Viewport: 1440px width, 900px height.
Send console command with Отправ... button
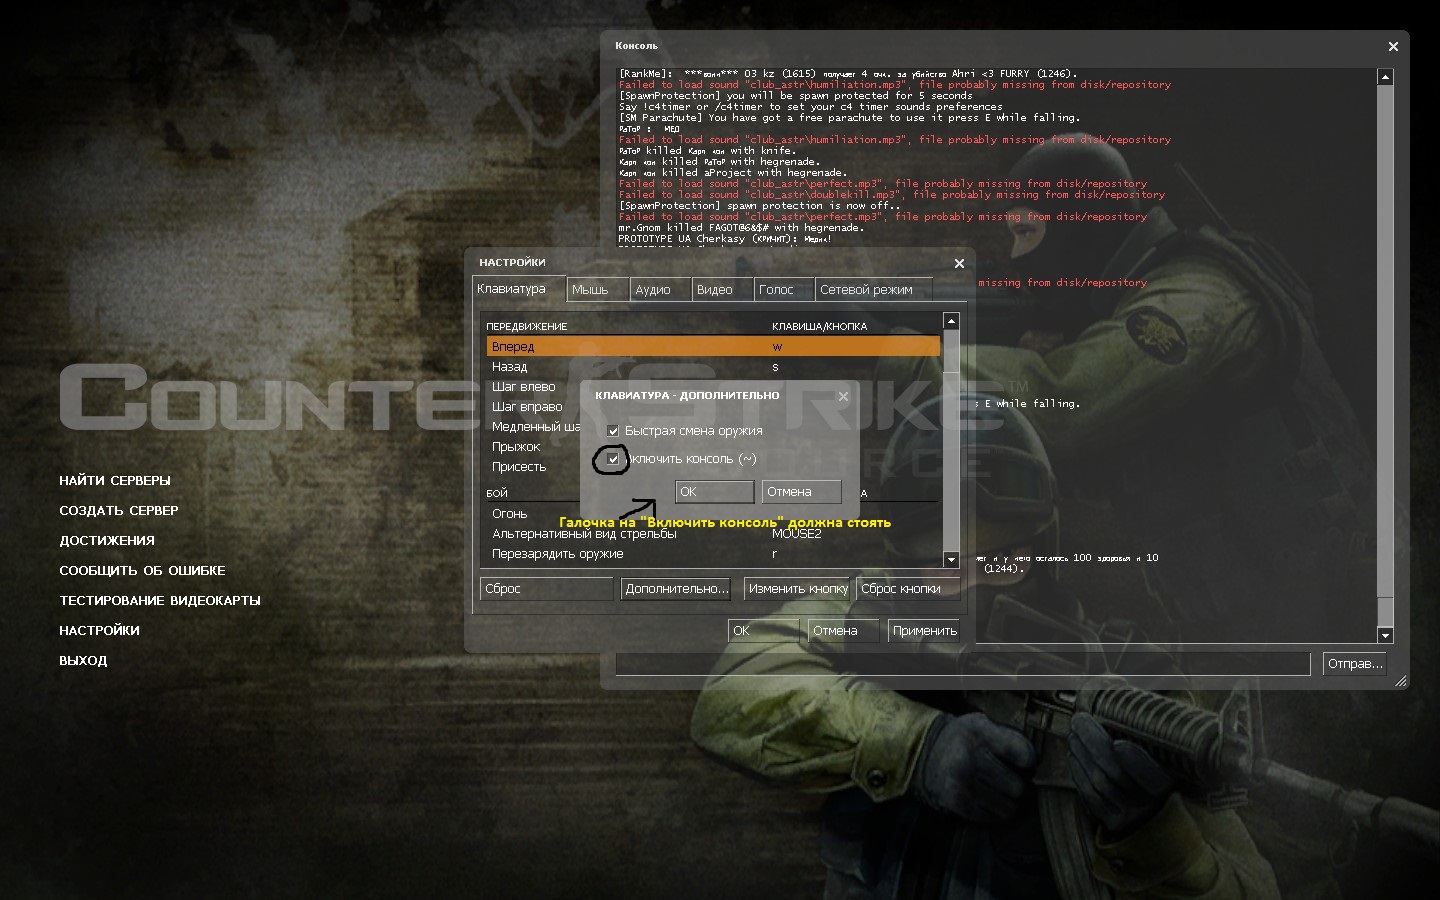point(1355,664)
